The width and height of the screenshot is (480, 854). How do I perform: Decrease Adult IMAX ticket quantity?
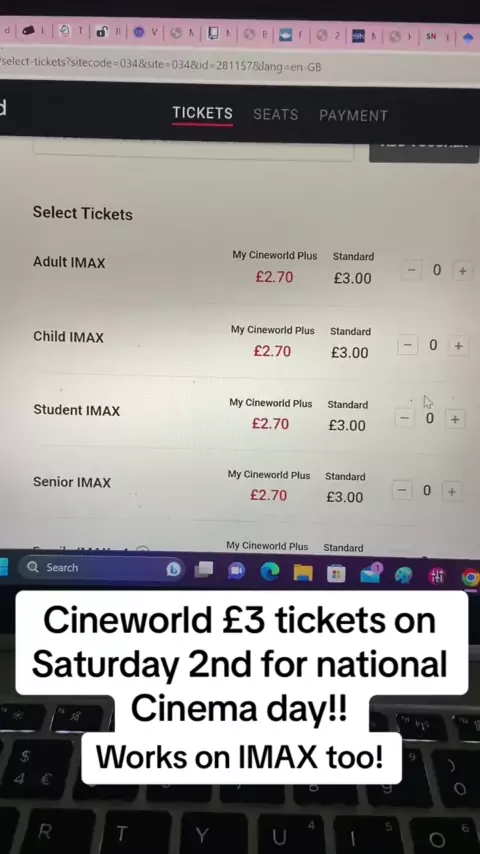click(x=411, y=270)
